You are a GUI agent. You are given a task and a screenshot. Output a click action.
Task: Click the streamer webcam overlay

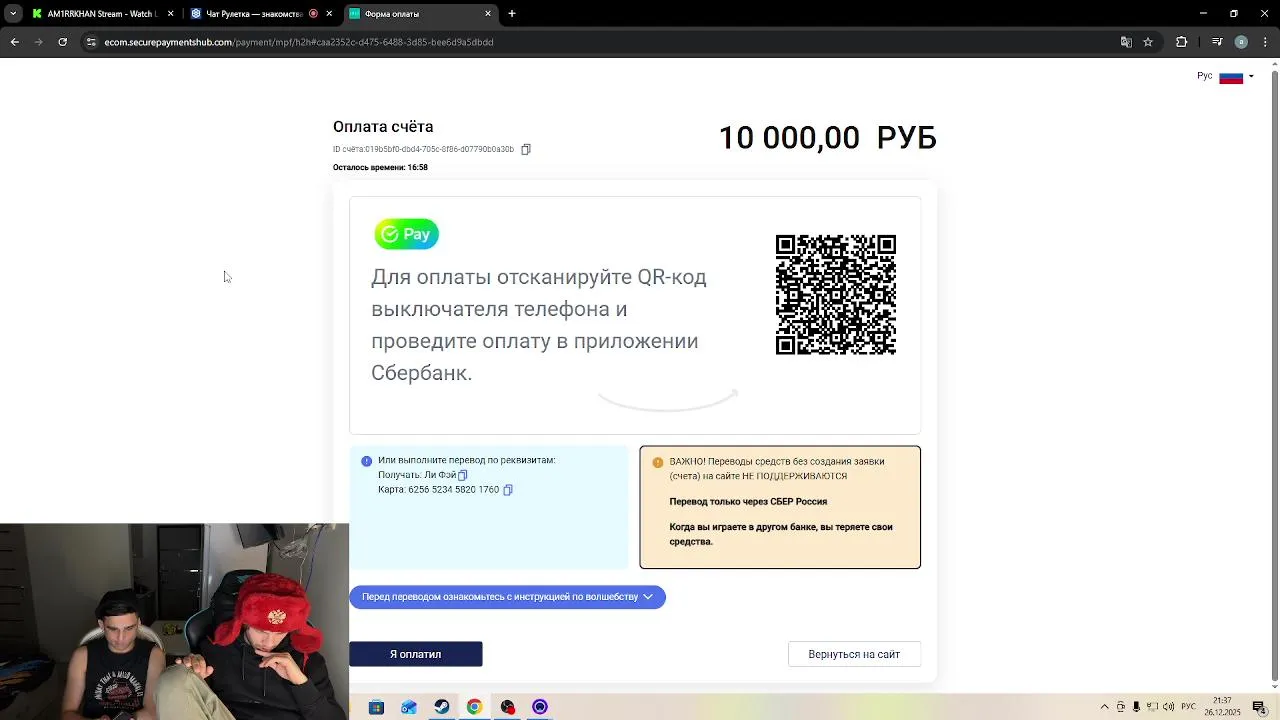coord(174,621)
